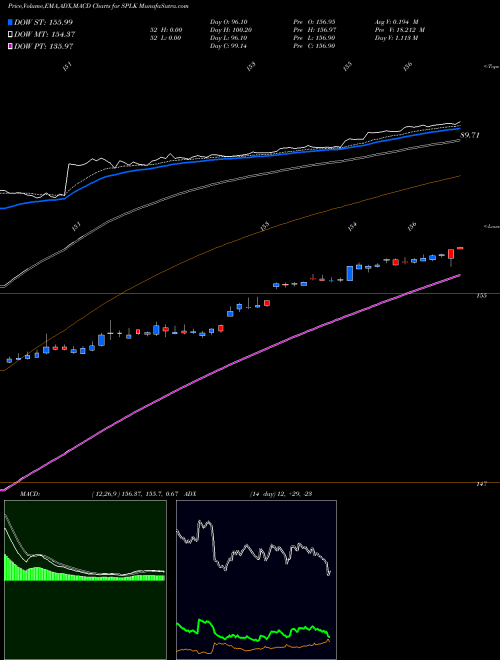
Task: Click the dark blue ADX indicator panel
Action: pyautogui.click(x=256, y=580)
